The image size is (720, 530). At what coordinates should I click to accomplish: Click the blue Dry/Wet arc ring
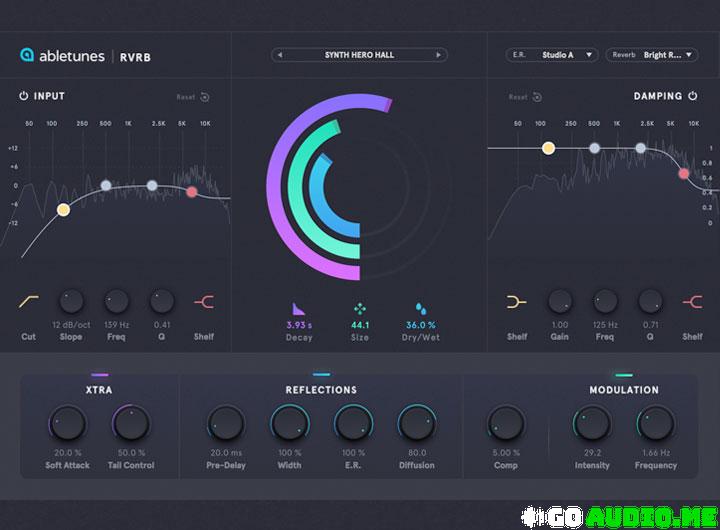[317, 188]
